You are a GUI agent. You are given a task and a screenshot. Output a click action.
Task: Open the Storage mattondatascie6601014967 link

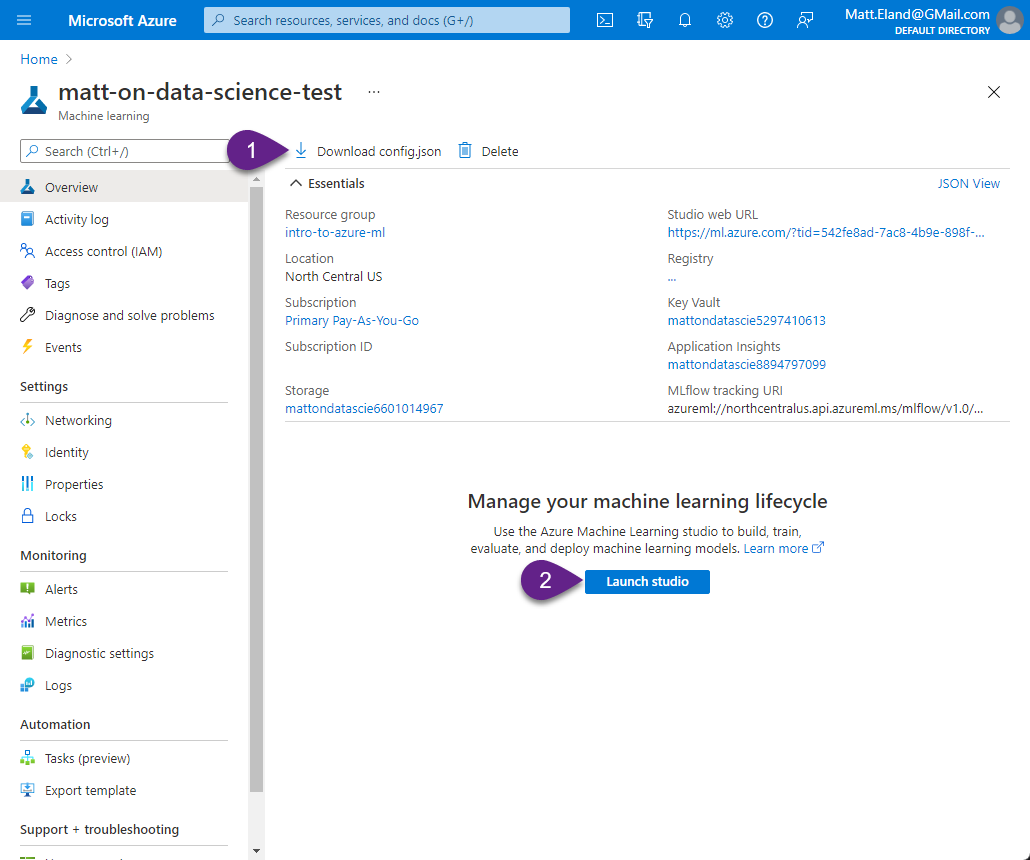[x=364, y=409]
